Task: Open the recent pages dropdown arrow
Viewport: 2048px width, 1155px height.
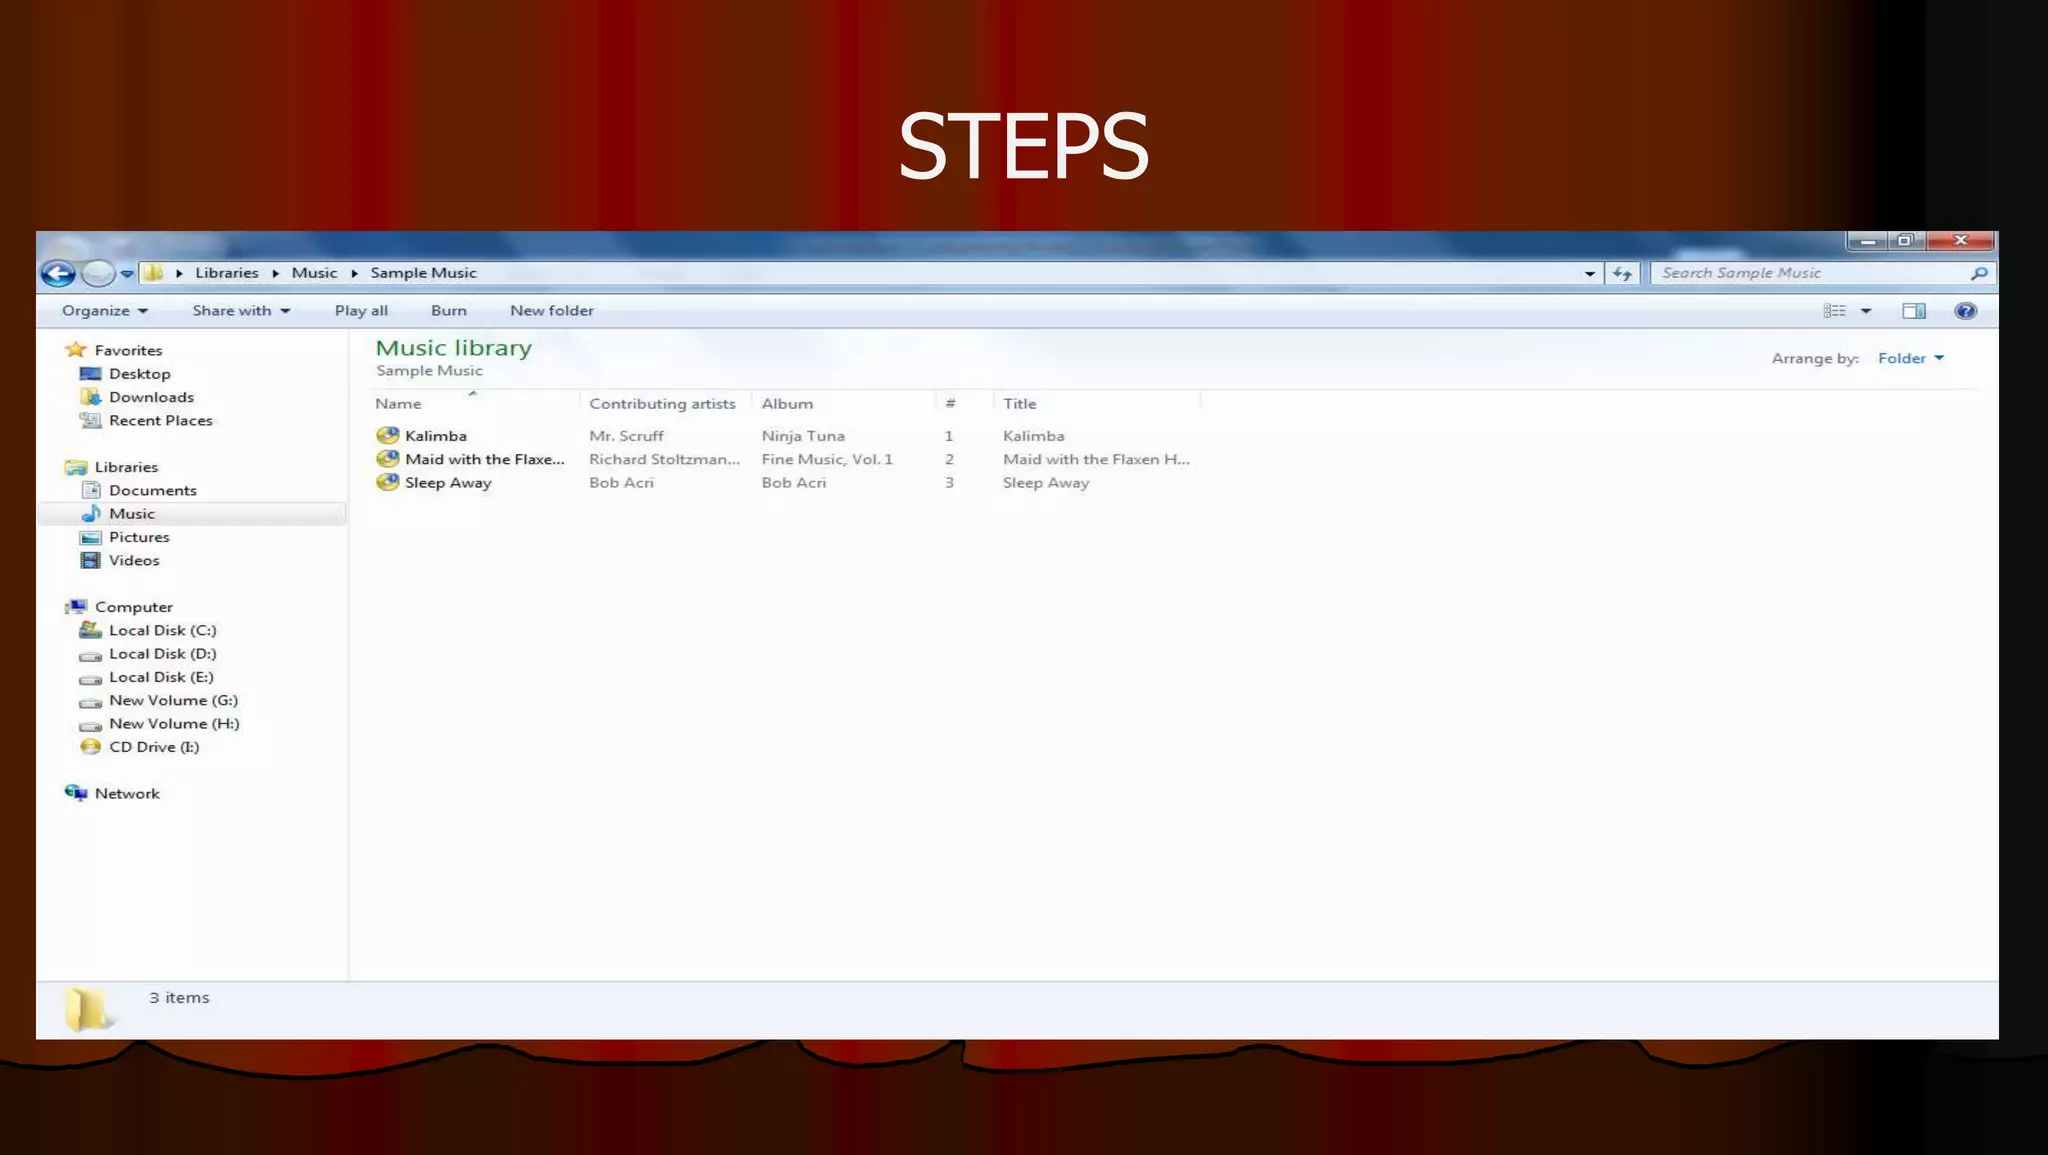Action: pyautogui.click(x=127, y=274)
